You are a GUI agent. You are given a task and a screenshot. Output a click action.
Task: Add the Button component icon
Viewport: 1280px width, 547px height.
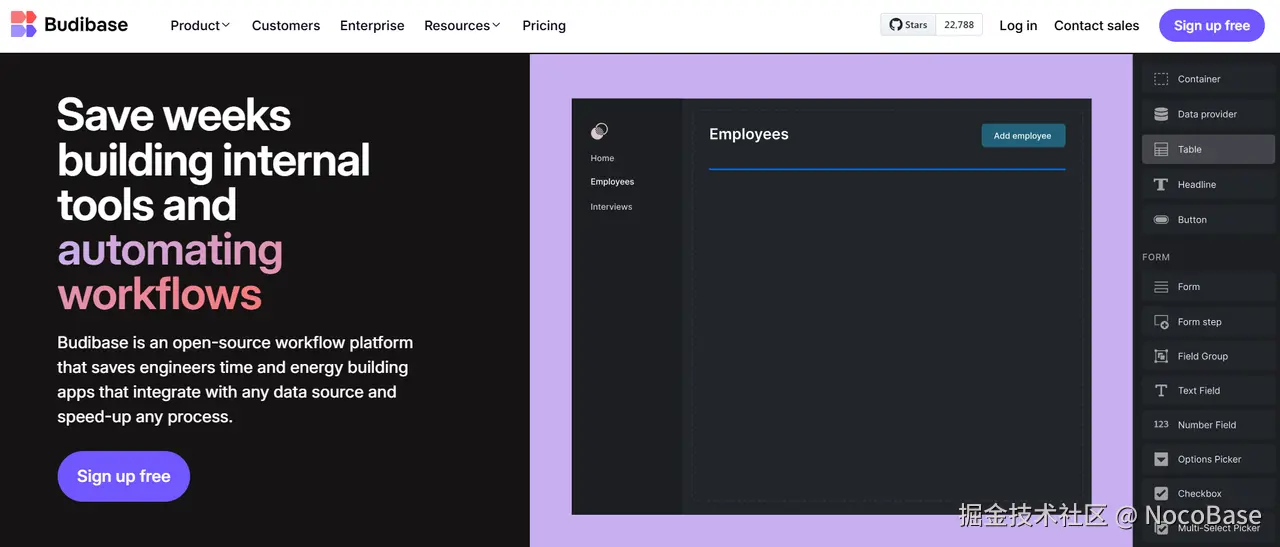click(1161, 220)
